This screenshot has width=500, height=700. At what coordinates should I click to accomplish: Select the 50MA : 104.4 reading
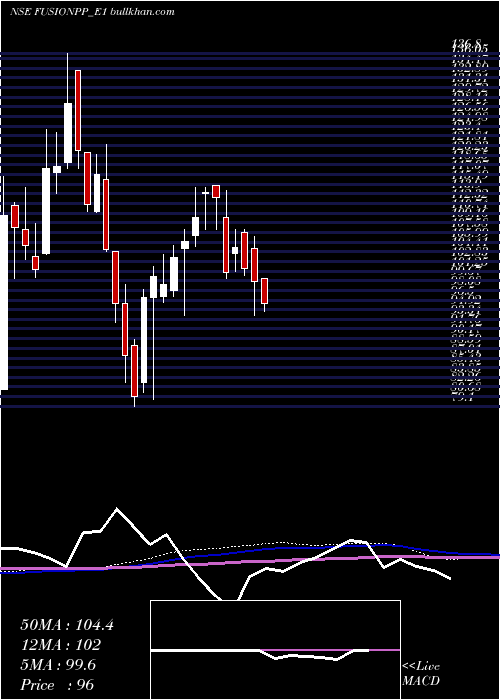tap(67, 625)
